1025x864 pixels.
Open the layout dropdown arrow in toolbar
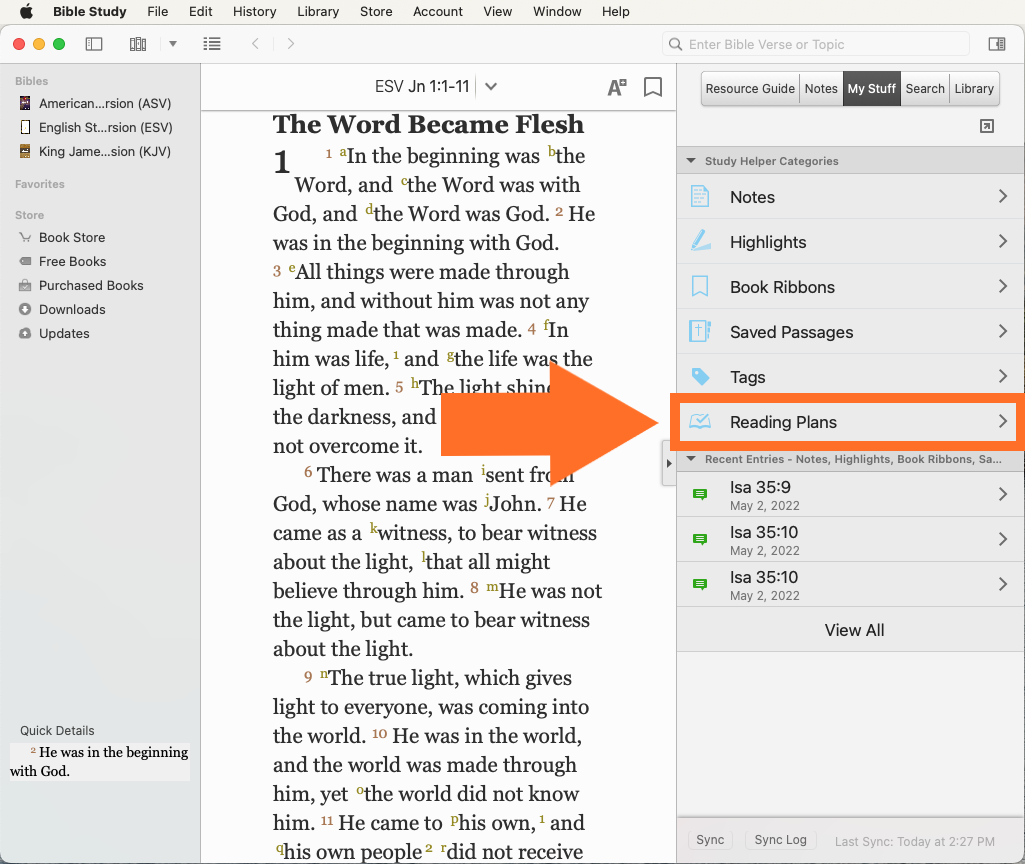173,44
